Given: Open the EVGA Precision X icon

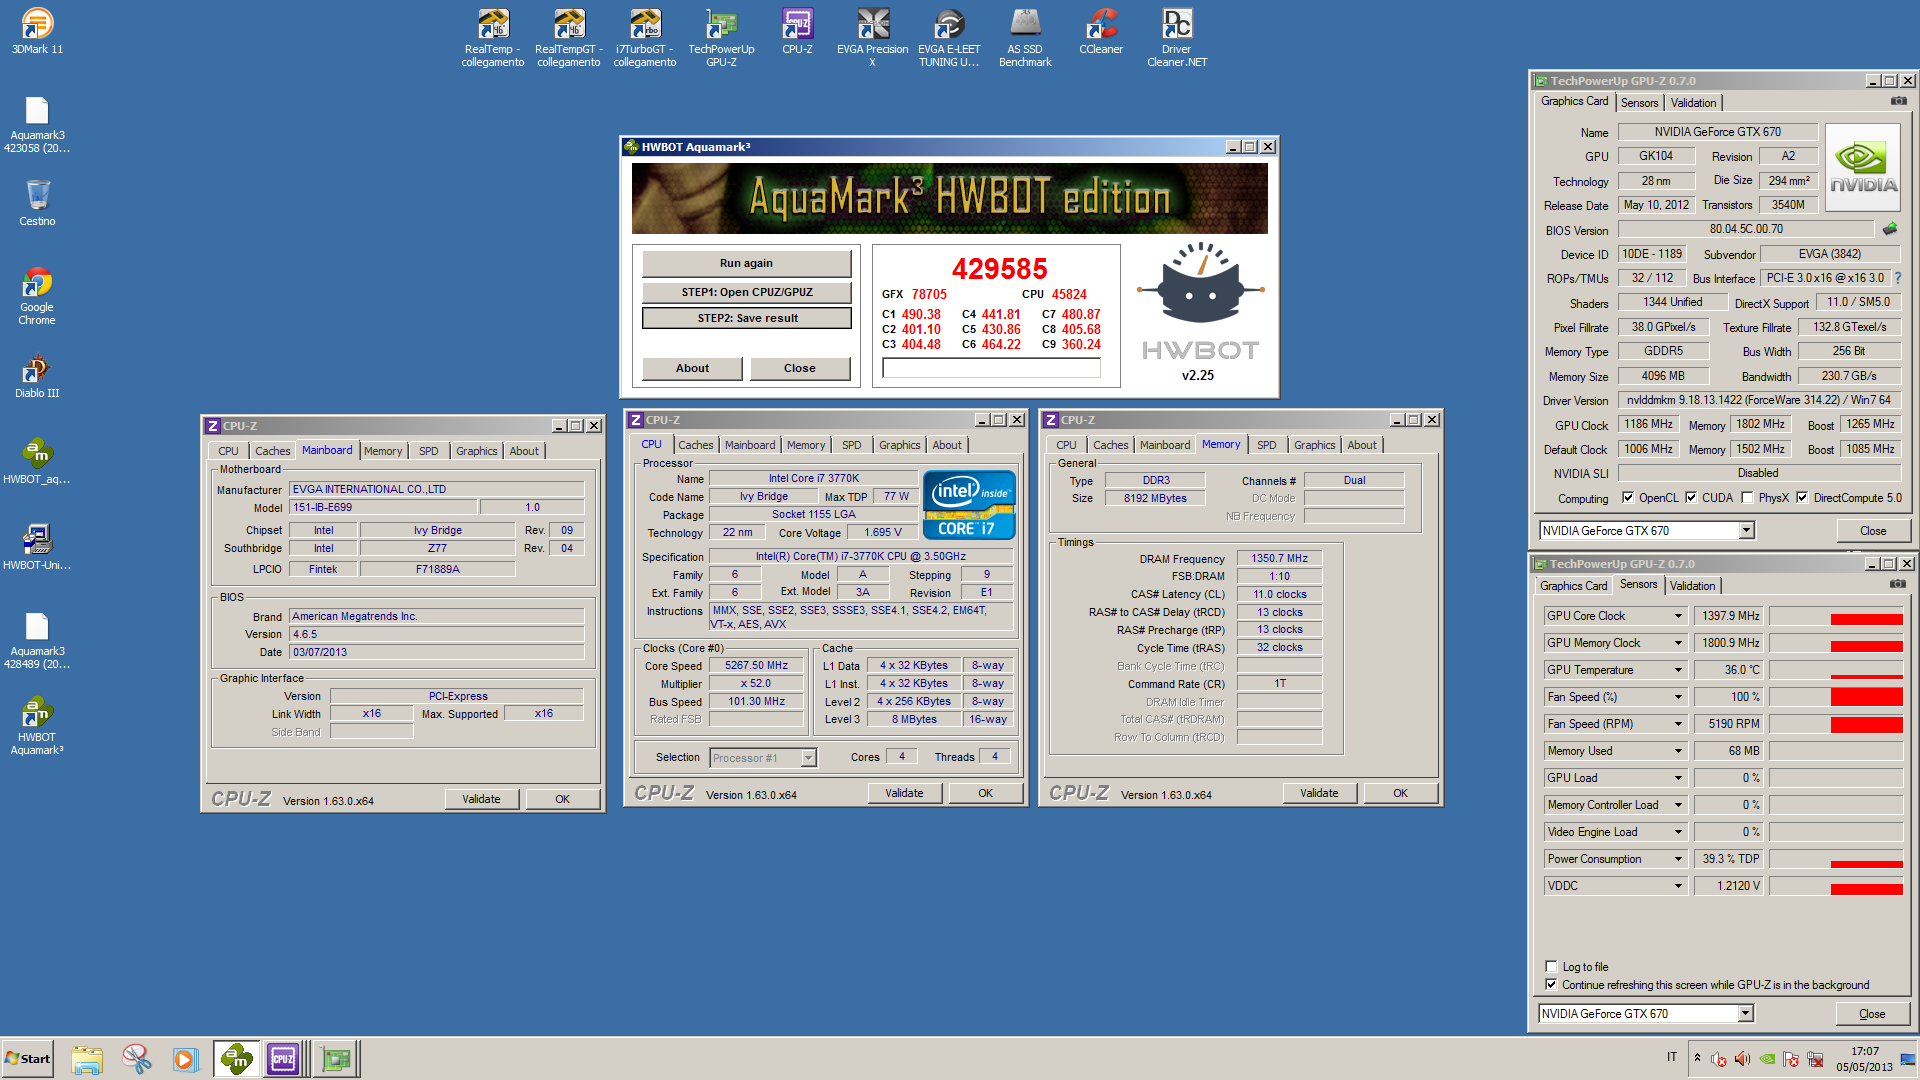Looking at the screenshot, I should click(x=873, y=37).
